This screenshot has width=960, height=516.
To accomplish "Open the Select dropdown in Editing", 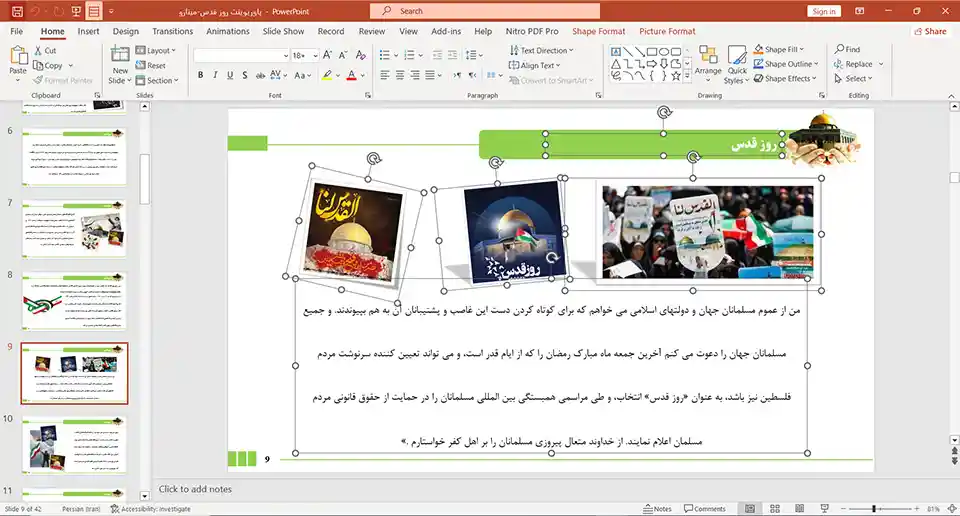I will [853, 78].
